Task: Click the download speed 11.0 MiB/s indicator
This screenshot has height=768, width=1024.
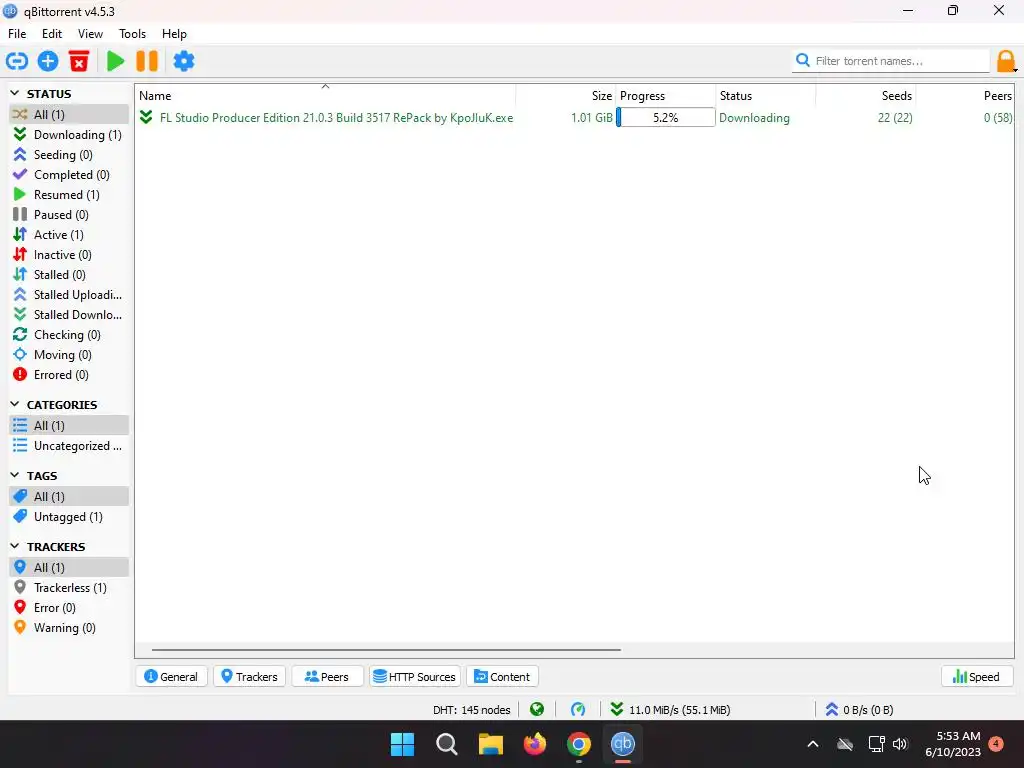Action: [671, 709]
